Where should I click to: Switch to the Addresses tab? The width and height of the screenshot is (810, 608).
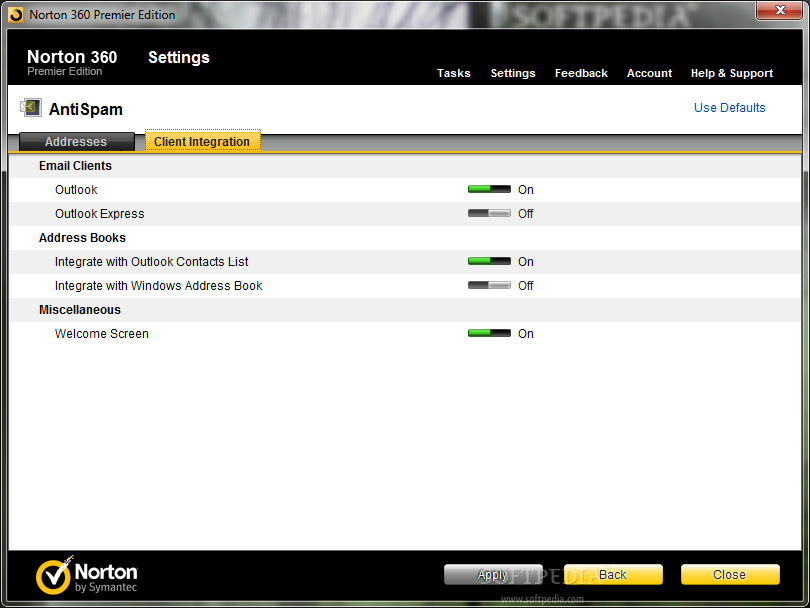coord(76,142)
